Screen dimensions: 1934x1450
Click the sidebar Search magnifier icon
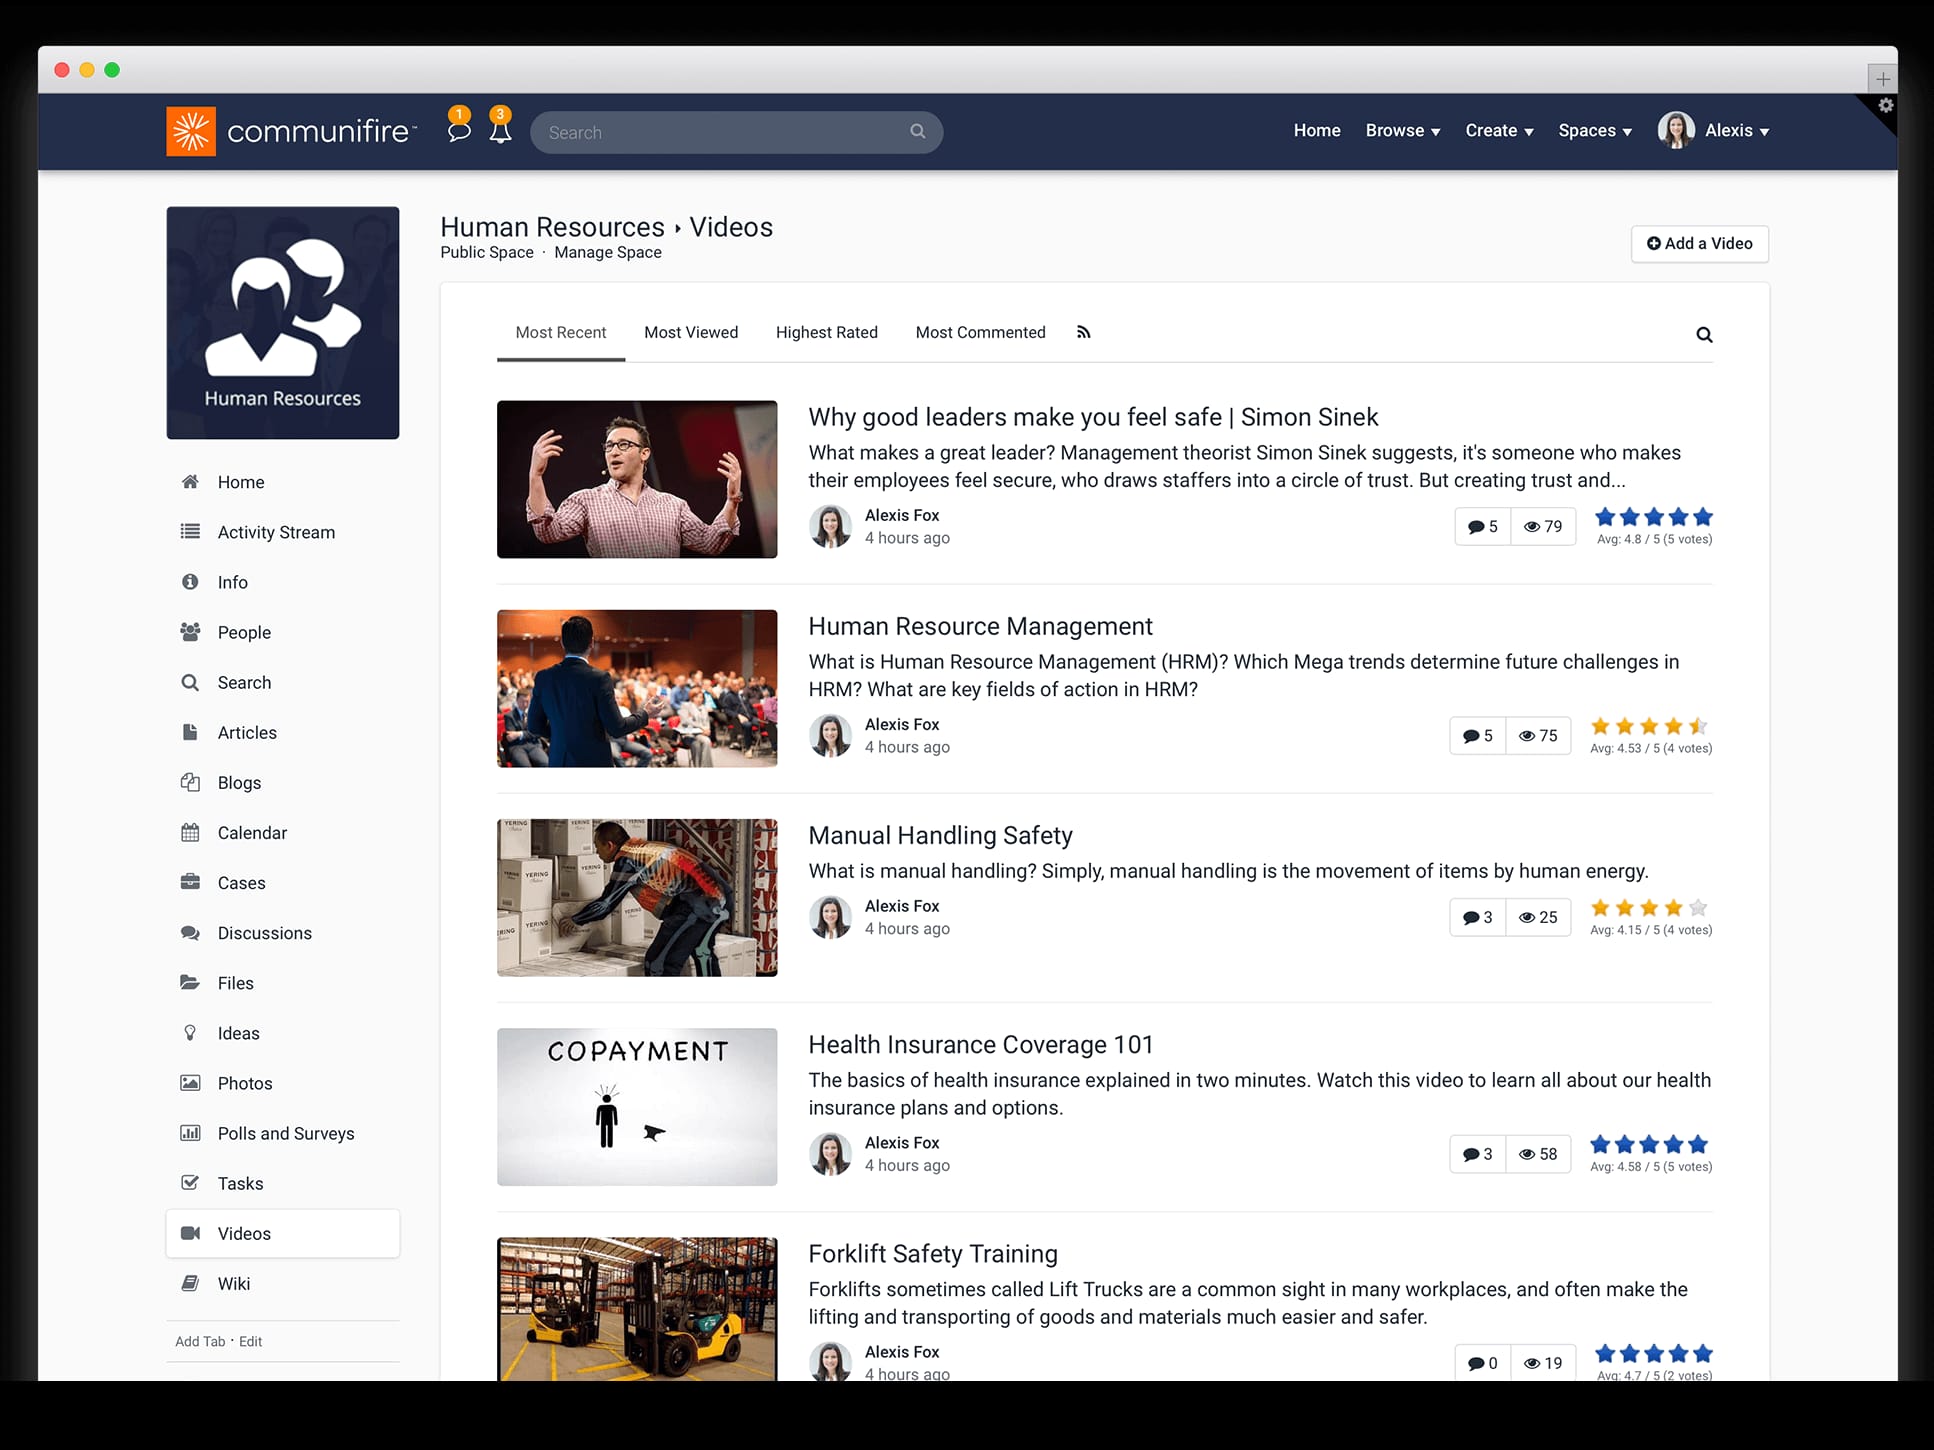point(190,682)
